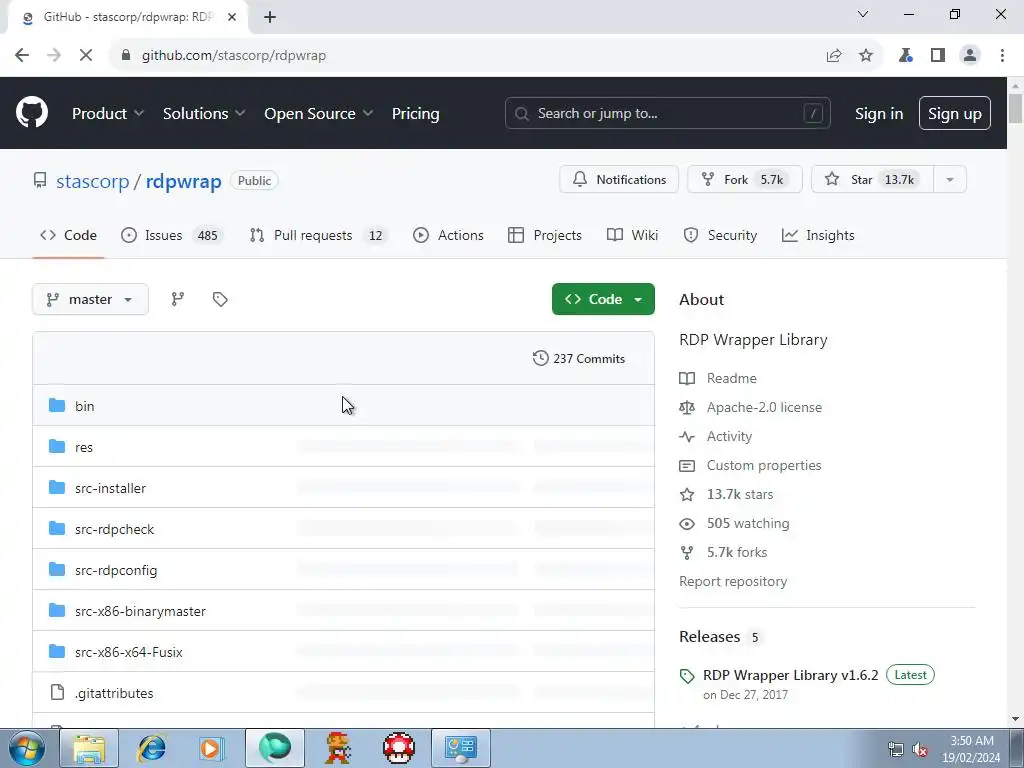Fork the repository with Fork button
Image resolution: width=1024 pixels, height=768 pixels.
click(x=744, y=180)
